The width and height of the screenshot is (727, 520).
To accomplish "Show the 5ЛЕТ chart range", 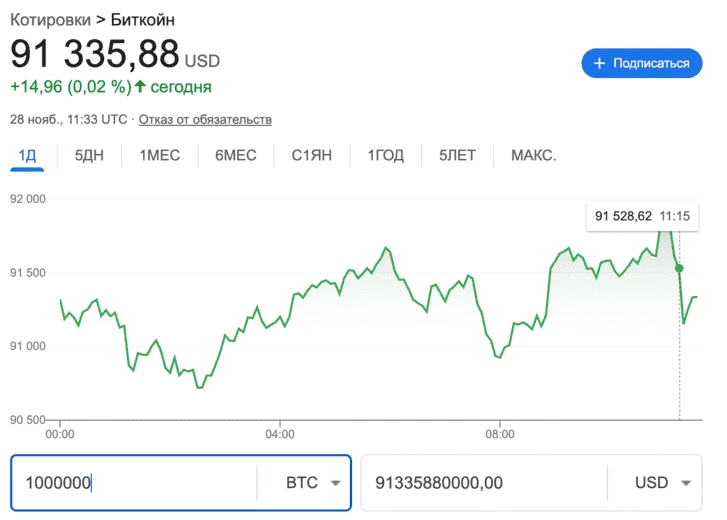I will [456, 155].
